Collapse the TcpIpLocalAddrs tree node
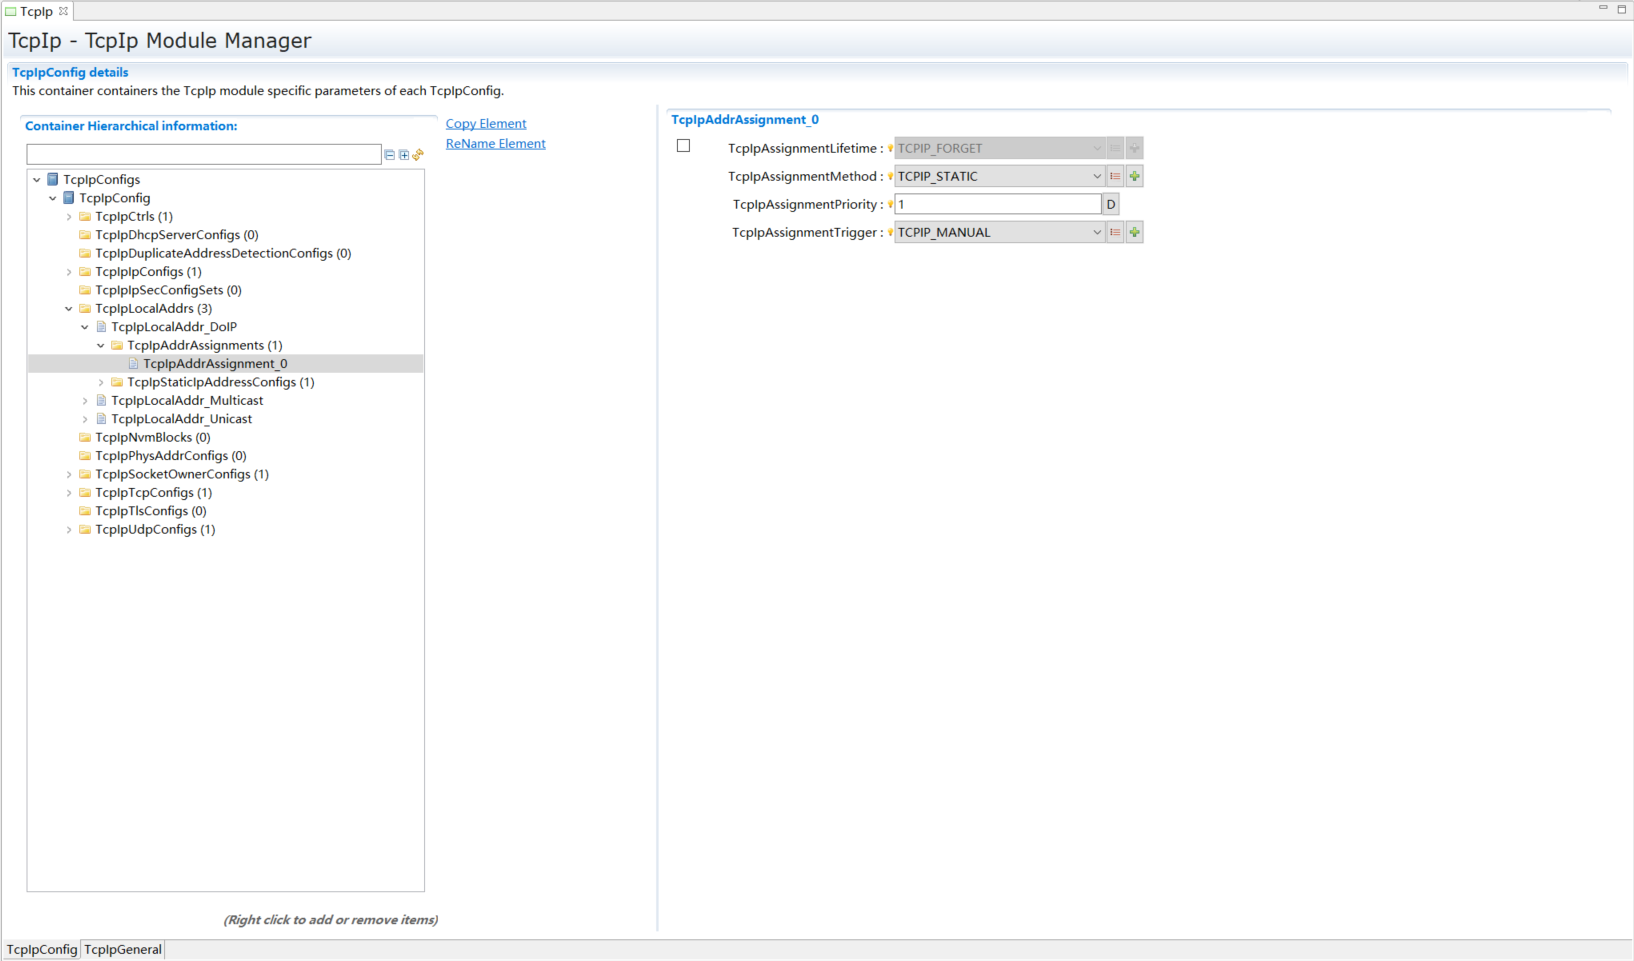The height and width of the screenshot is (961, 1634). click(69, 309)
